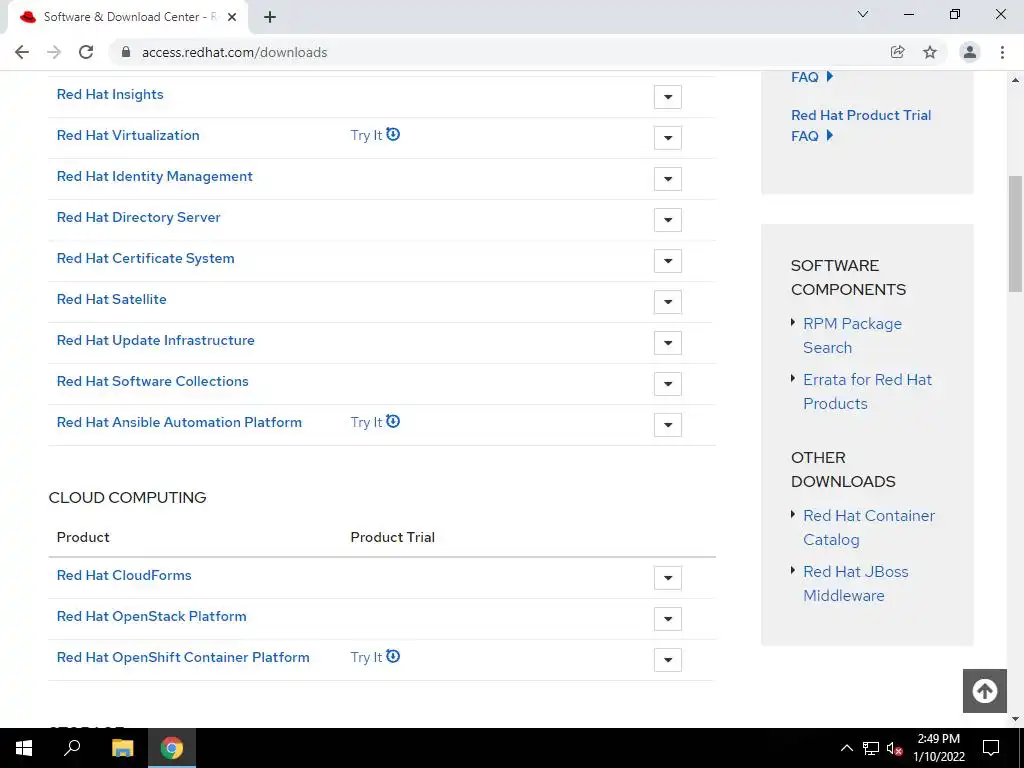
Task: Bookmark this page with star icon
Action: click(930, 52)
